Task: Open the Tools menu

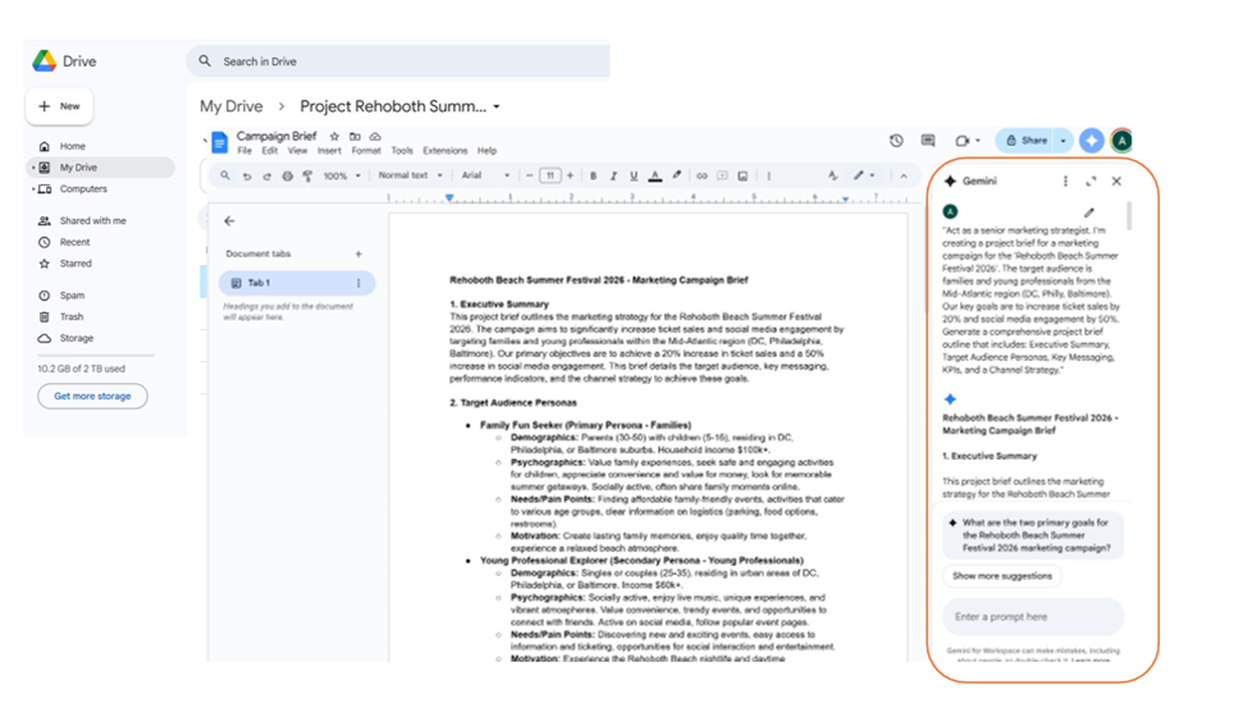Action: coord(402,151)
